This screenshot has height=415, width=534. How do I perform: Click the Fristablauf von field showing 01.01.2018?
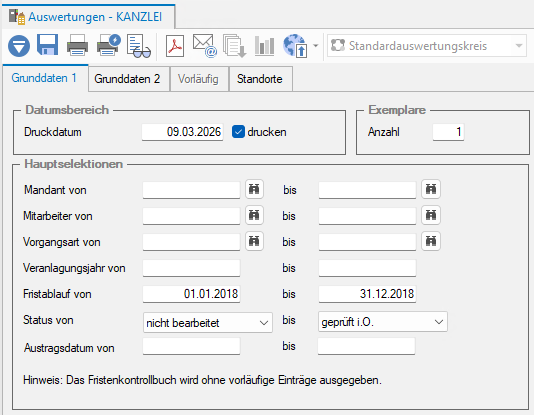pos(191,294)
